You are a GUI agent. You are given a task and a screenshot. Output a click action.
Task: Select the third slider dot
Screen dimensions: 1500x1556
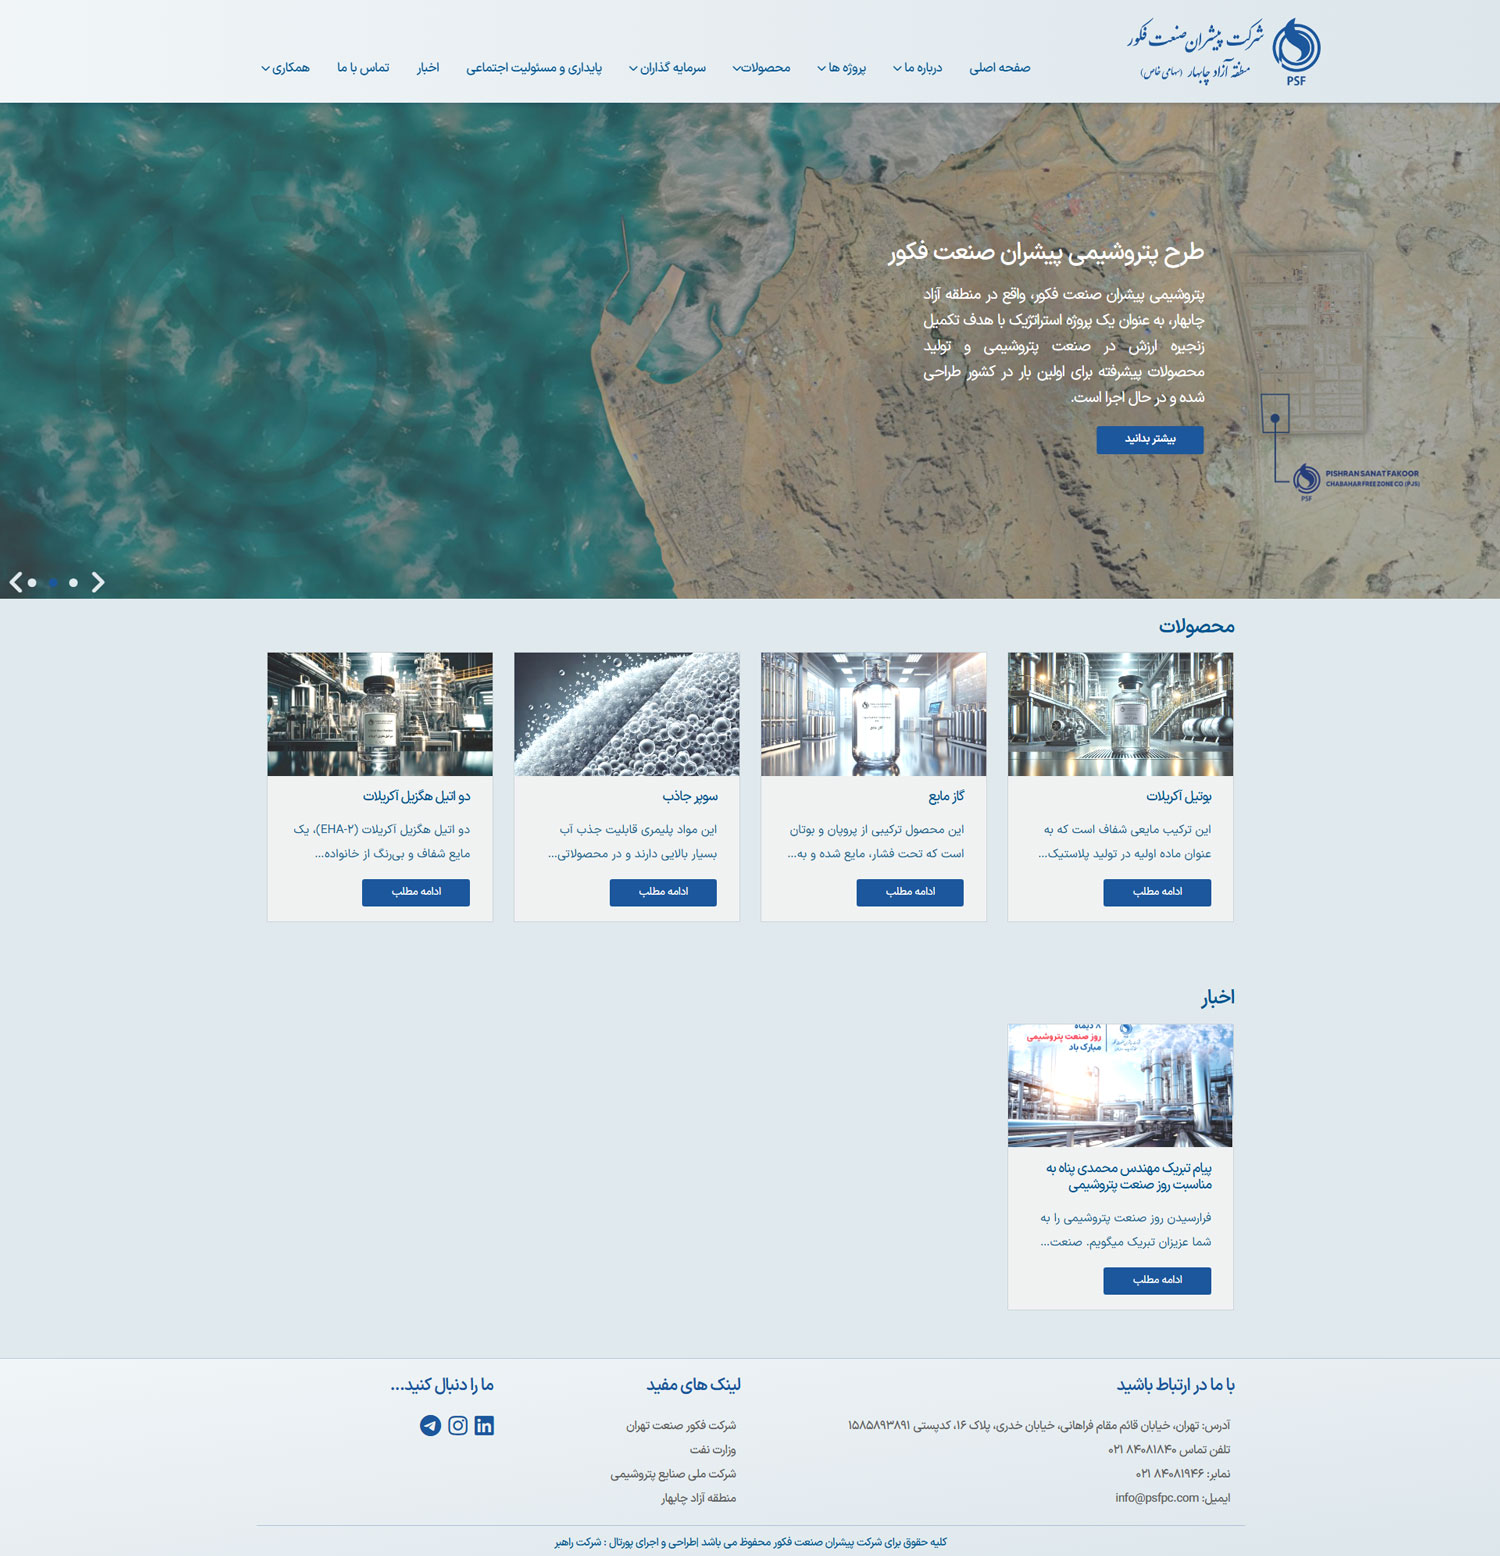coord(73,582)
